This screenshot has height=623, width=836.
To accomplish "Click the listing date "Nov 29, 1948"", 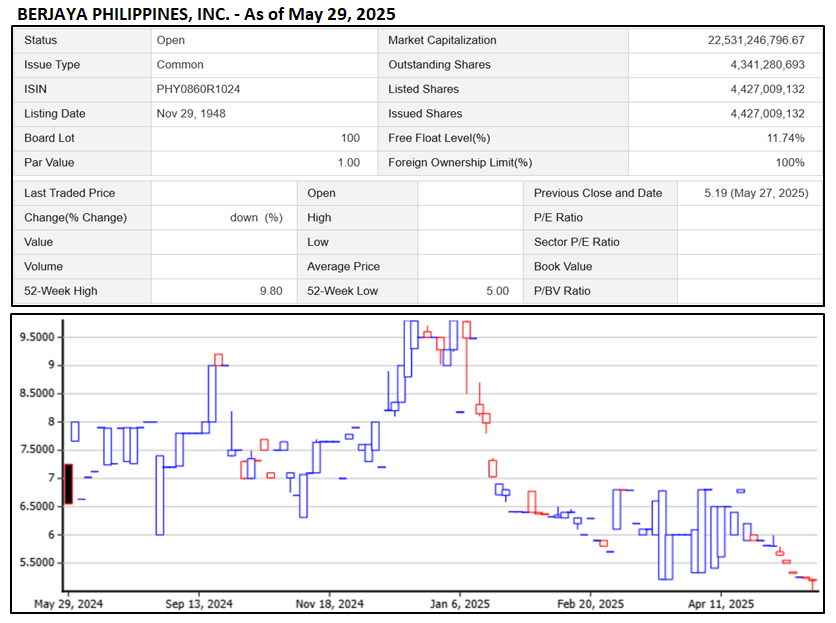I will pos(191,114).
